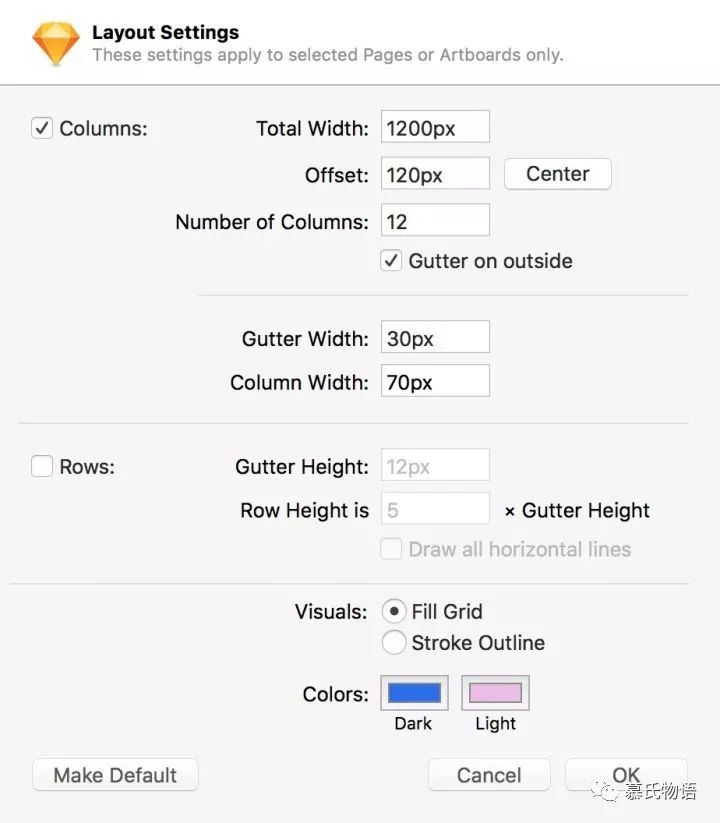Open the Light color swatch

click(495, 693)
